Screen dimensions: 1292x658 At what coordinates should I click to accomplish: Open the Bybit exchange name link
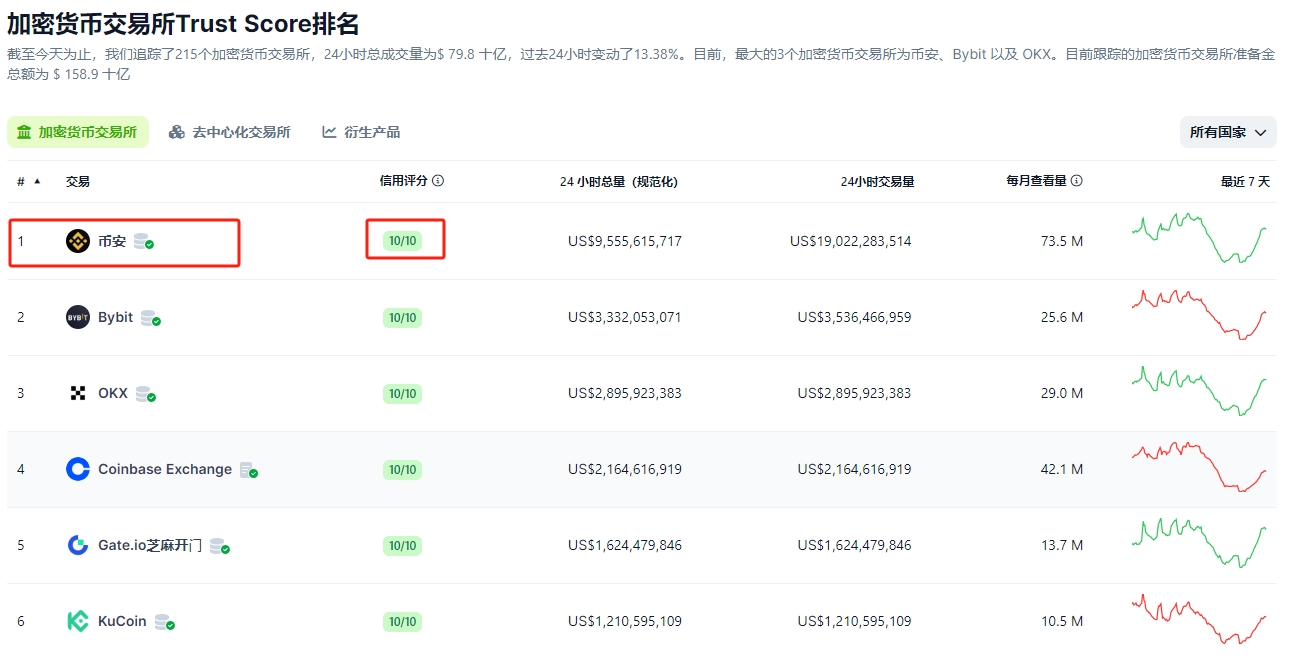click(x=115, y=317)
